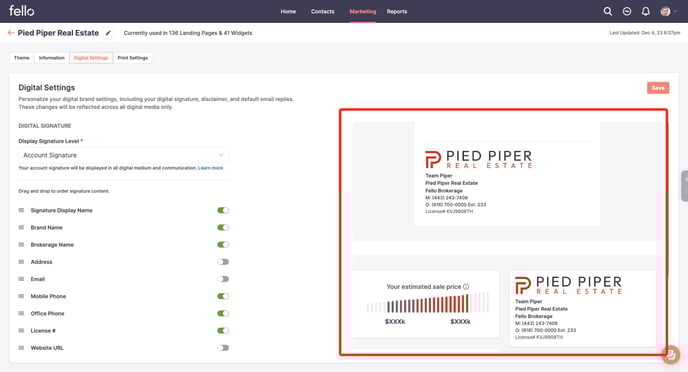Grab drag handle for Signature Display Name
Image resolution: width=688 pixels, height=372 pixels.
coord(21,210)
